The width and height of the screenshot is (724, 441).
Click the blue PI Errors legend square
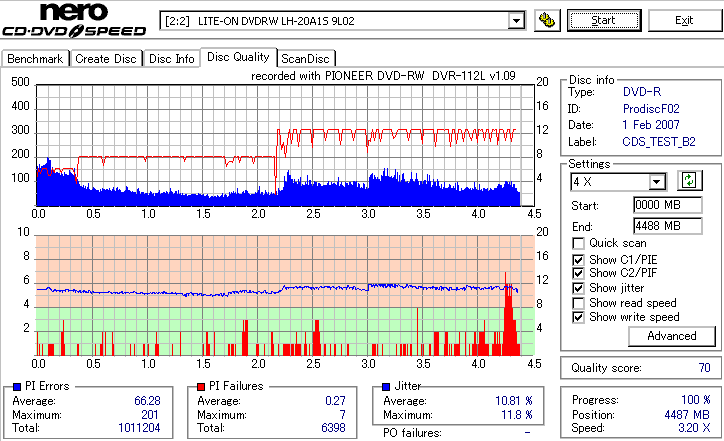17,387
